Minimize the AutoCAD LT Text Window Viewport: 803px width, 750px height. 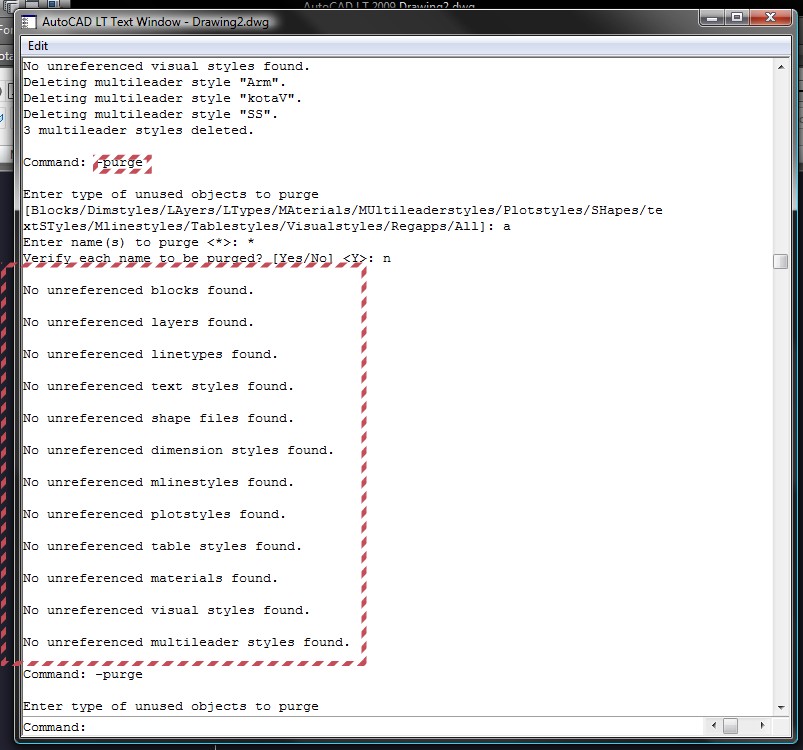coord(711,18)
